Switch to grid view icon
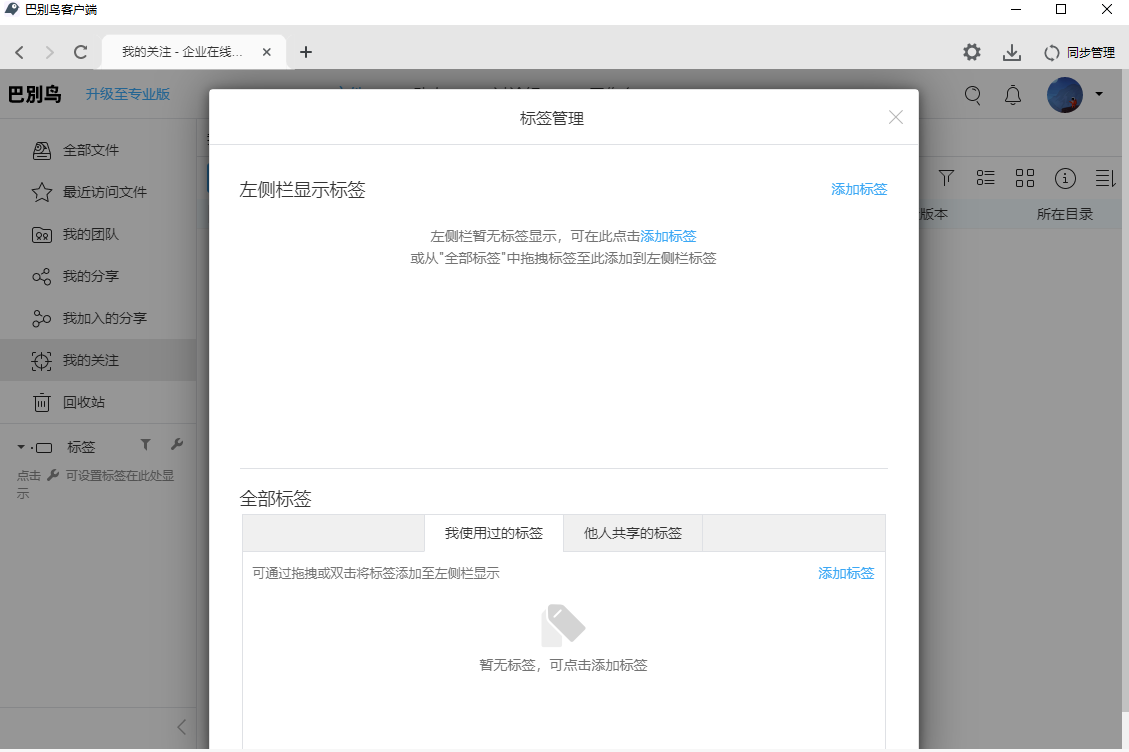This screenshot has width=1129, height=752. [1025, 178]
